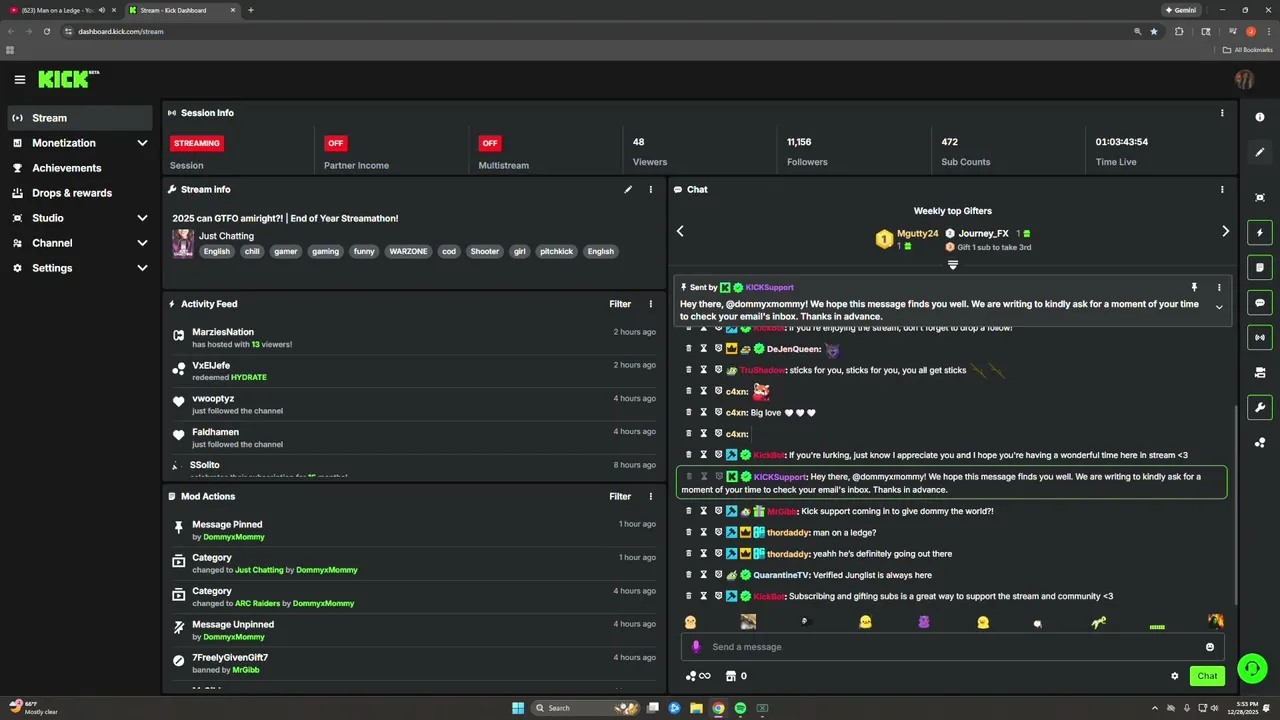Screen dimensions: 1280x720
Task: Open the info icon in right sidebar
Action: pyautogui.click(x=1259, y=117)
